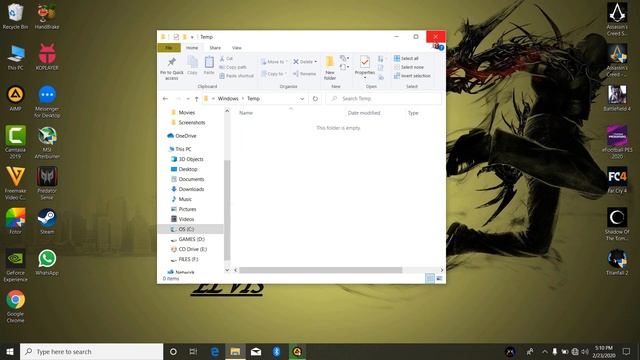
Task: Open the Copy to dropdown
Action: click(x=274, y=73)
